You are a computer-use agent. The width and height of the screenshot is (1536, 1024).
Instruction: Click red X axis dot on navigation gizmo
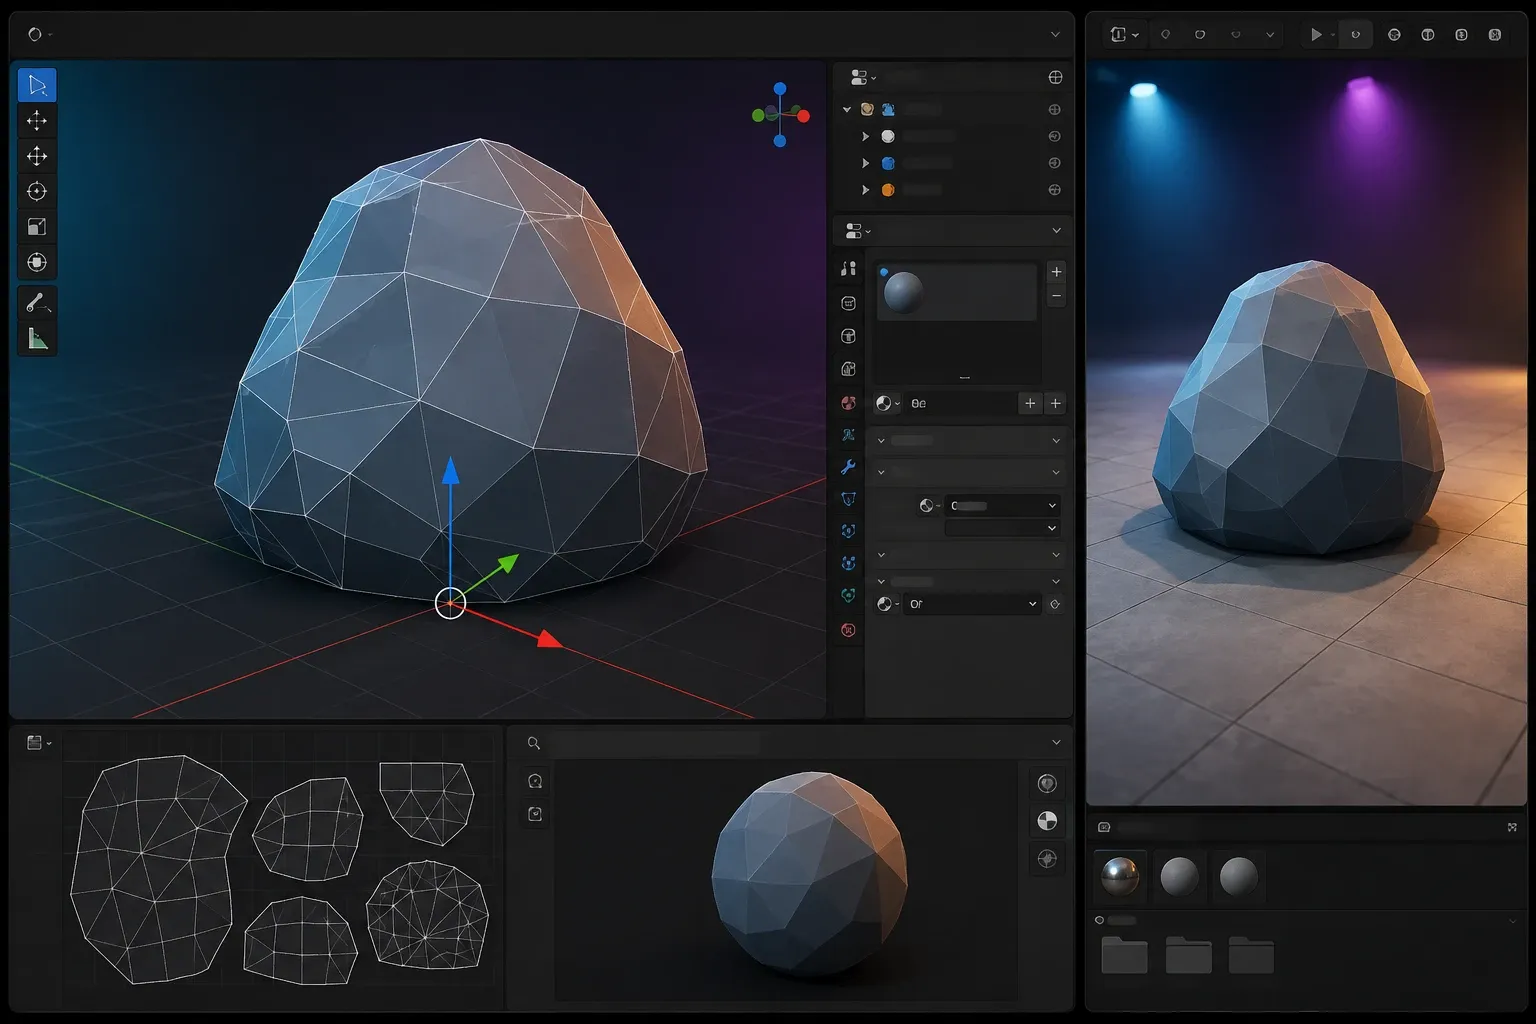click(803, 116)
